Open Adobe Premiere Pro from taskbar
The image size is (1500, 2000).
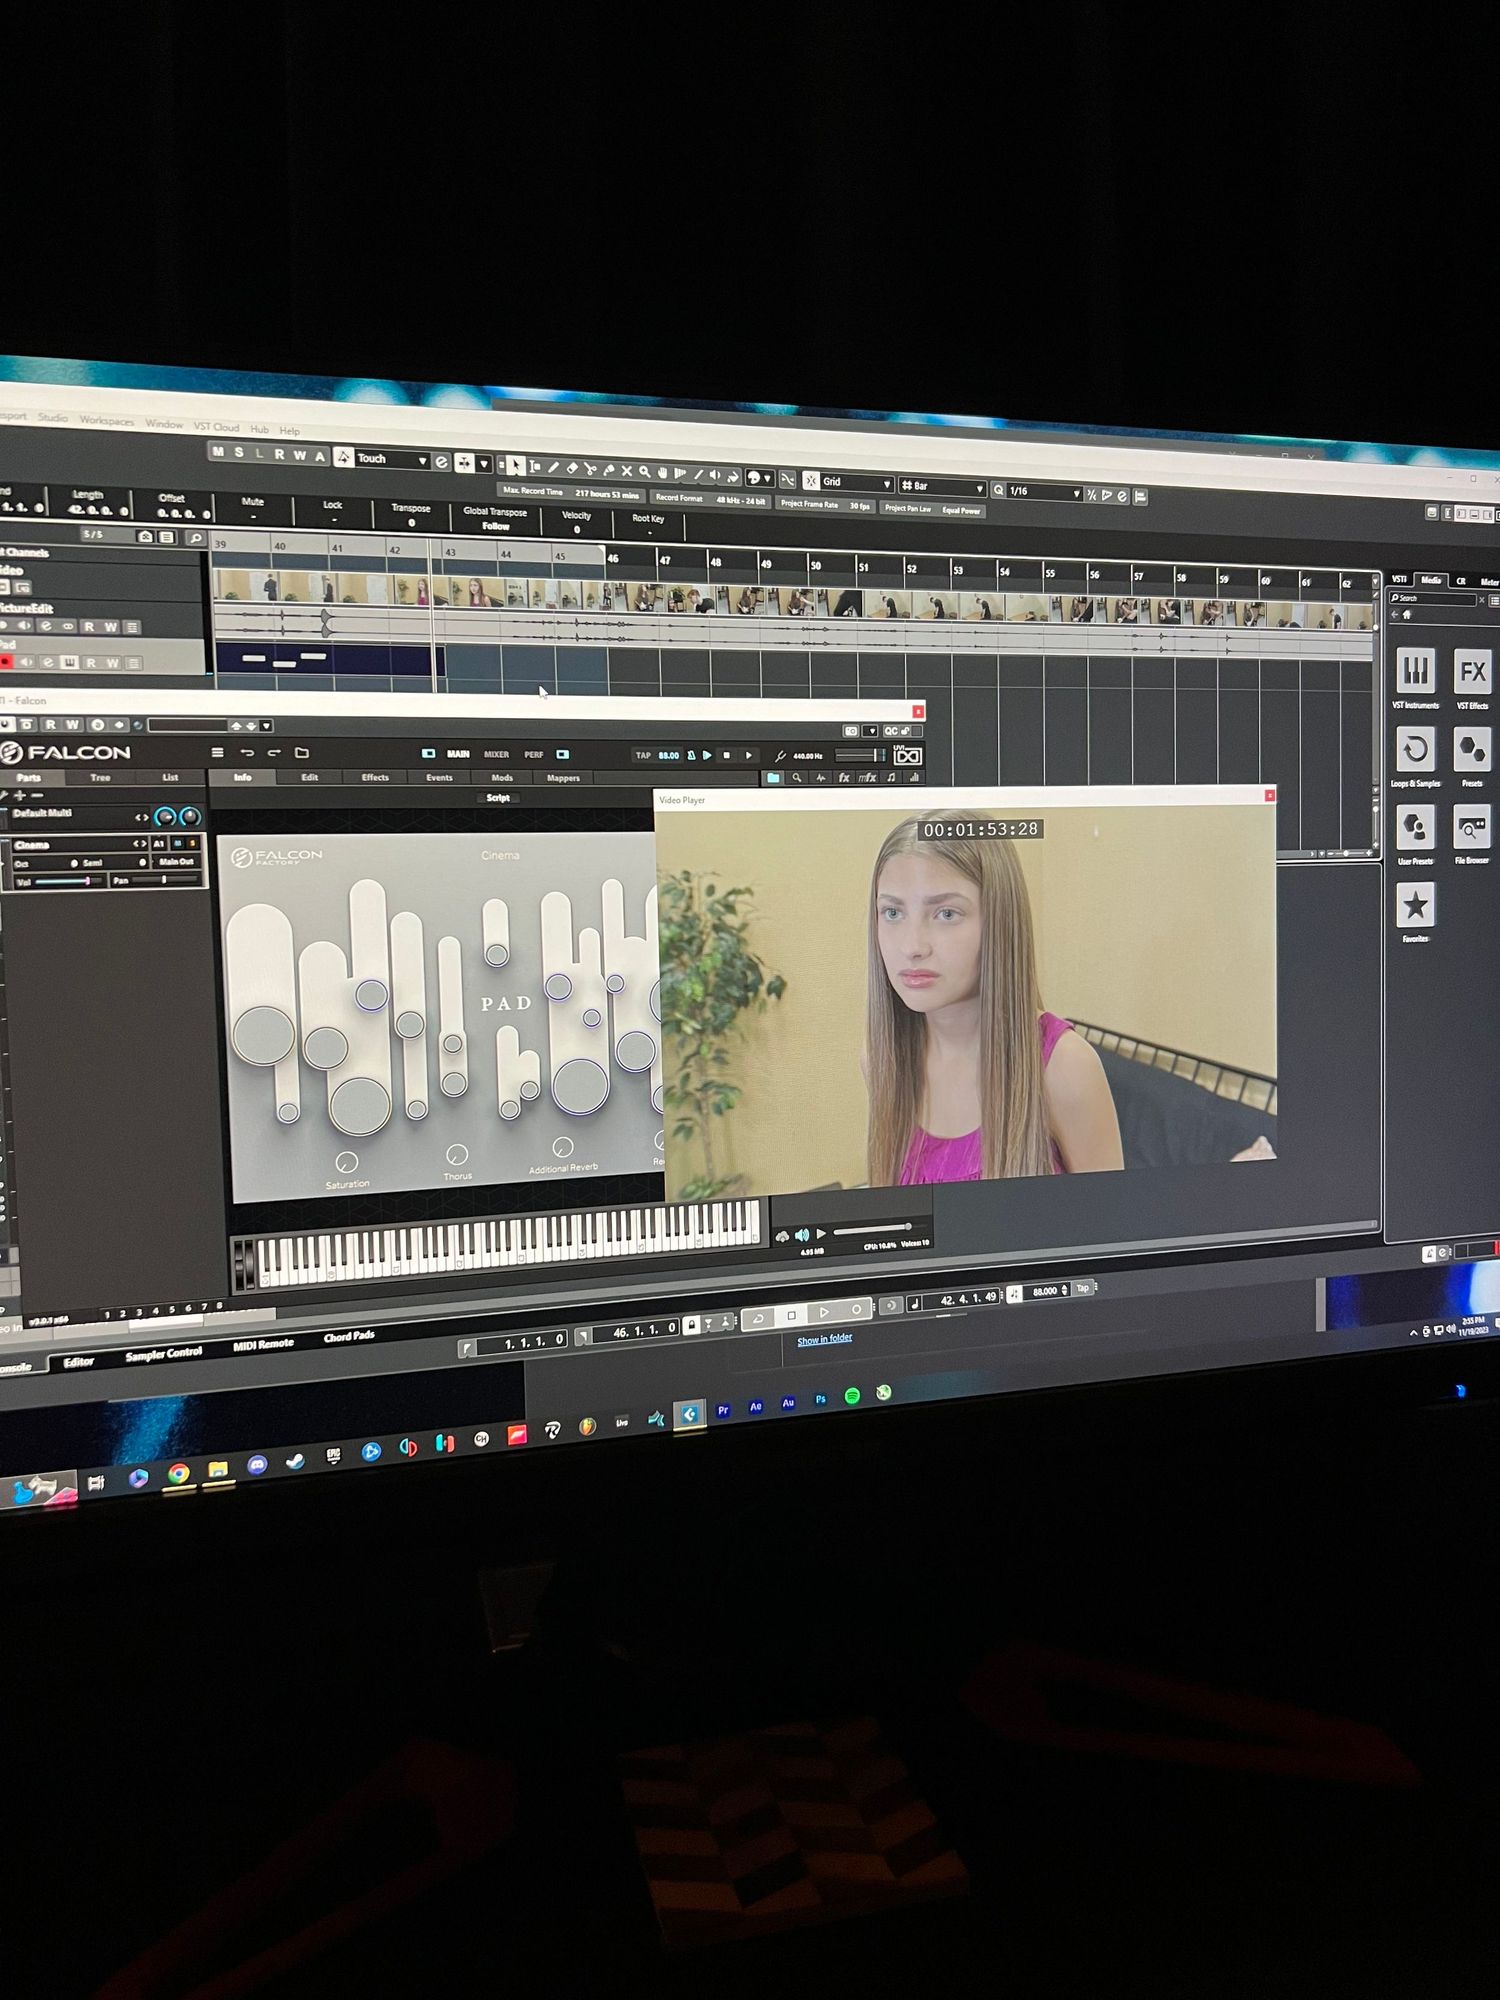coord(723,1410)
